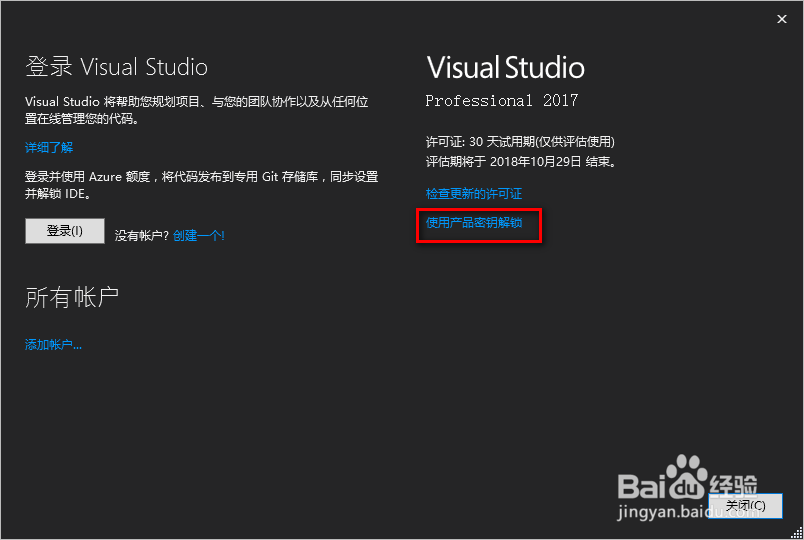Screen dimensions: 804x540
Task: Click the Baidu paw print logo icon
Action: click(x=687, y=477)
